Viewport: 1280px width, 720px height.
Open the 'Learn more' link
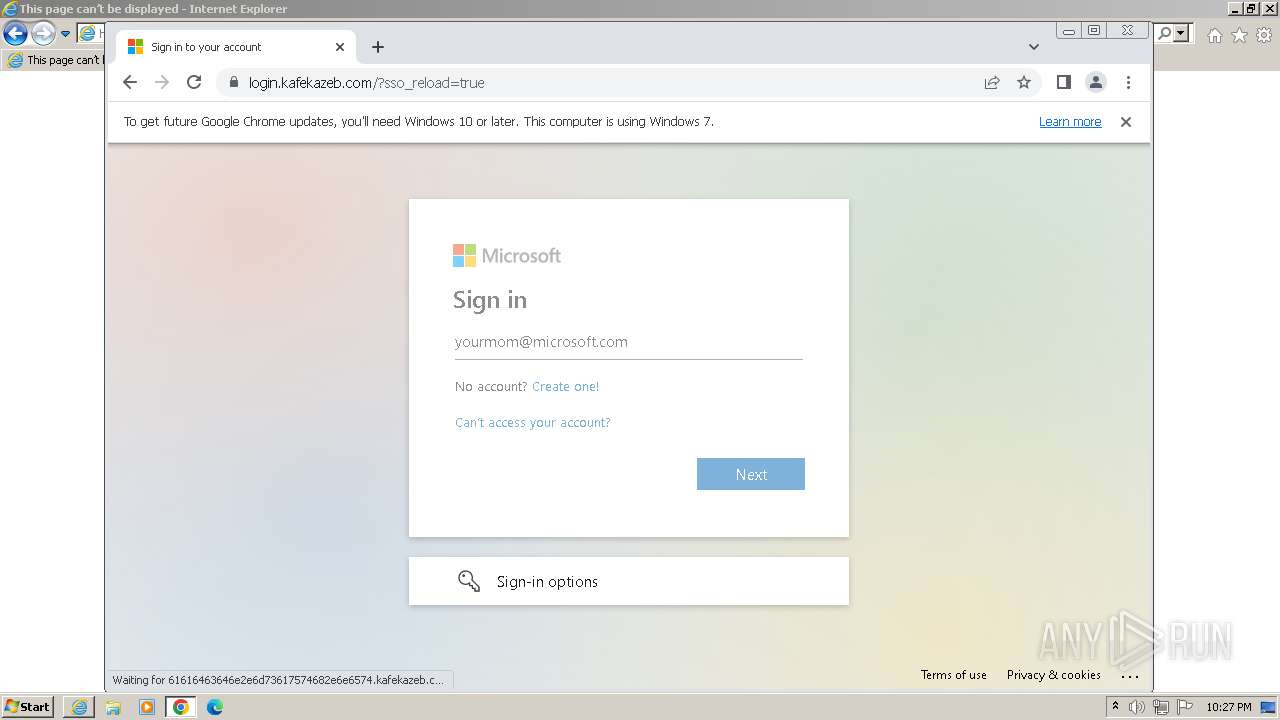click(1070, 122)
